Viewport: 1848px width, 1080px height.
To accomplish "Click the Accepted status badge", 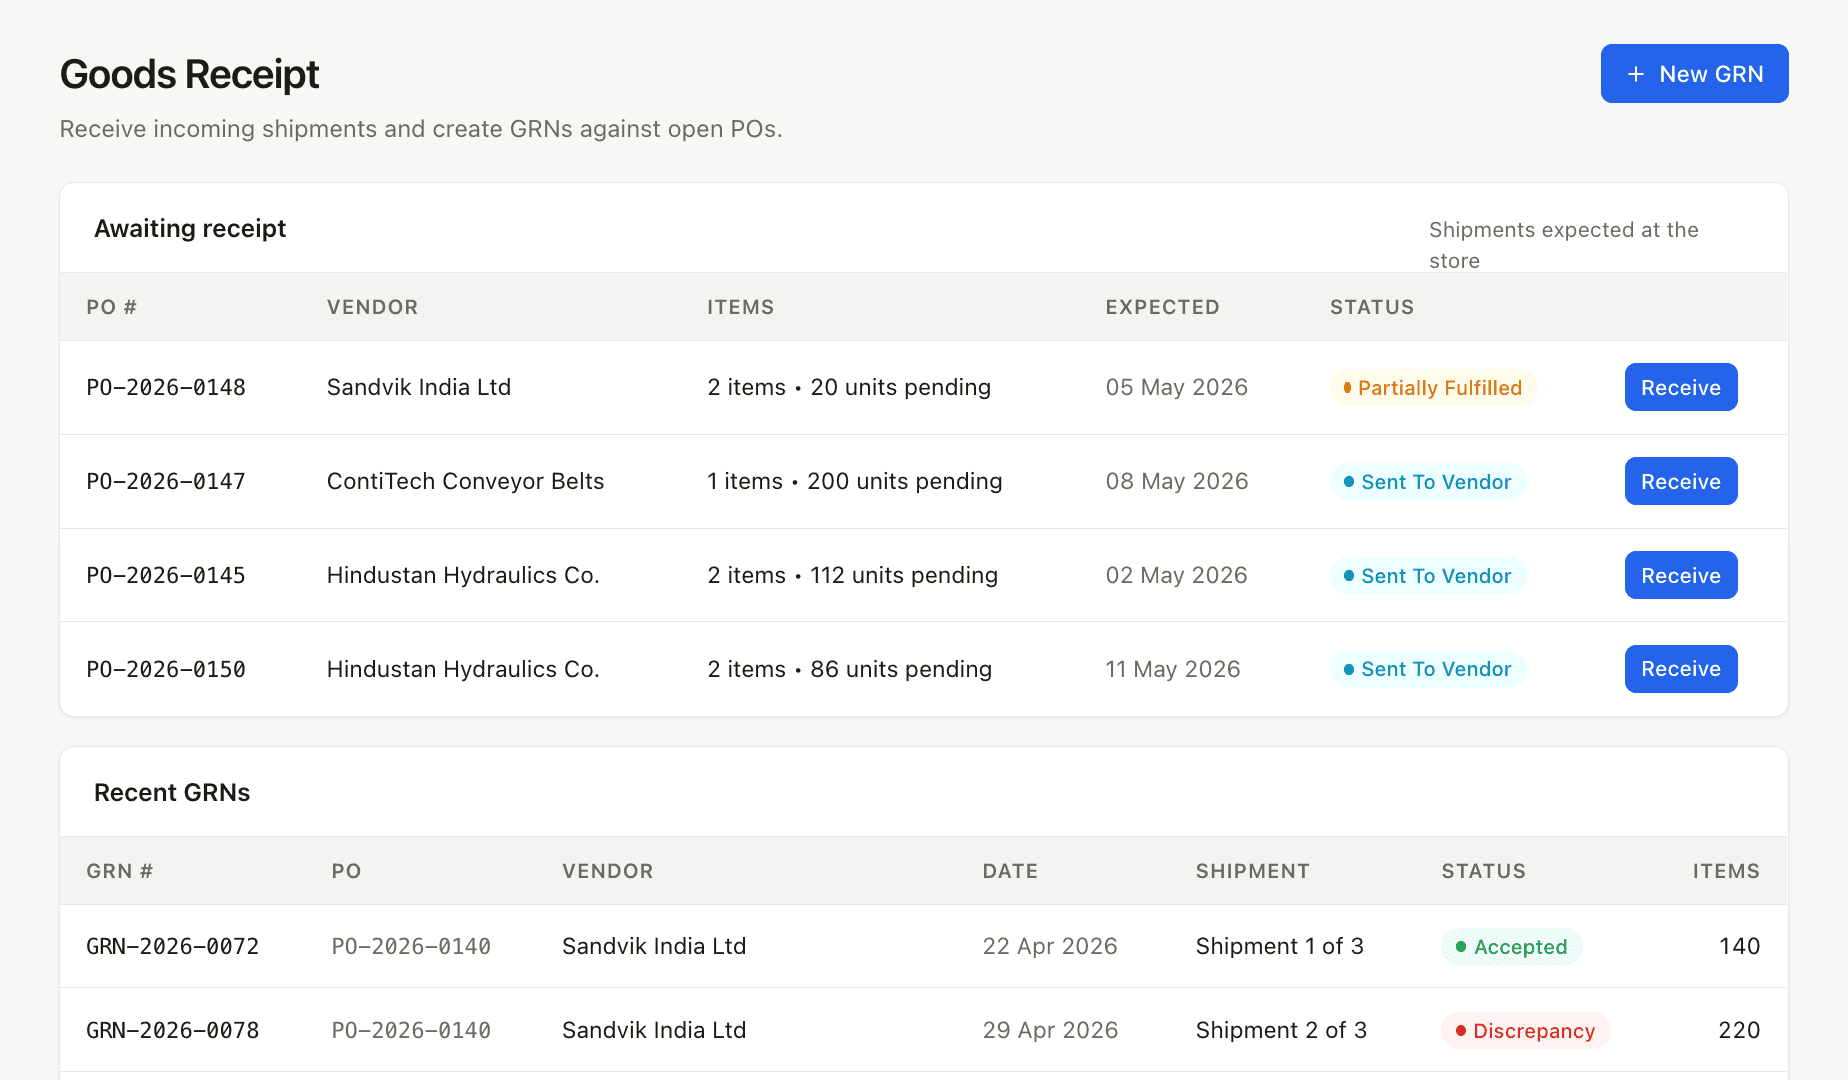I will click(x=1511, y=947).
